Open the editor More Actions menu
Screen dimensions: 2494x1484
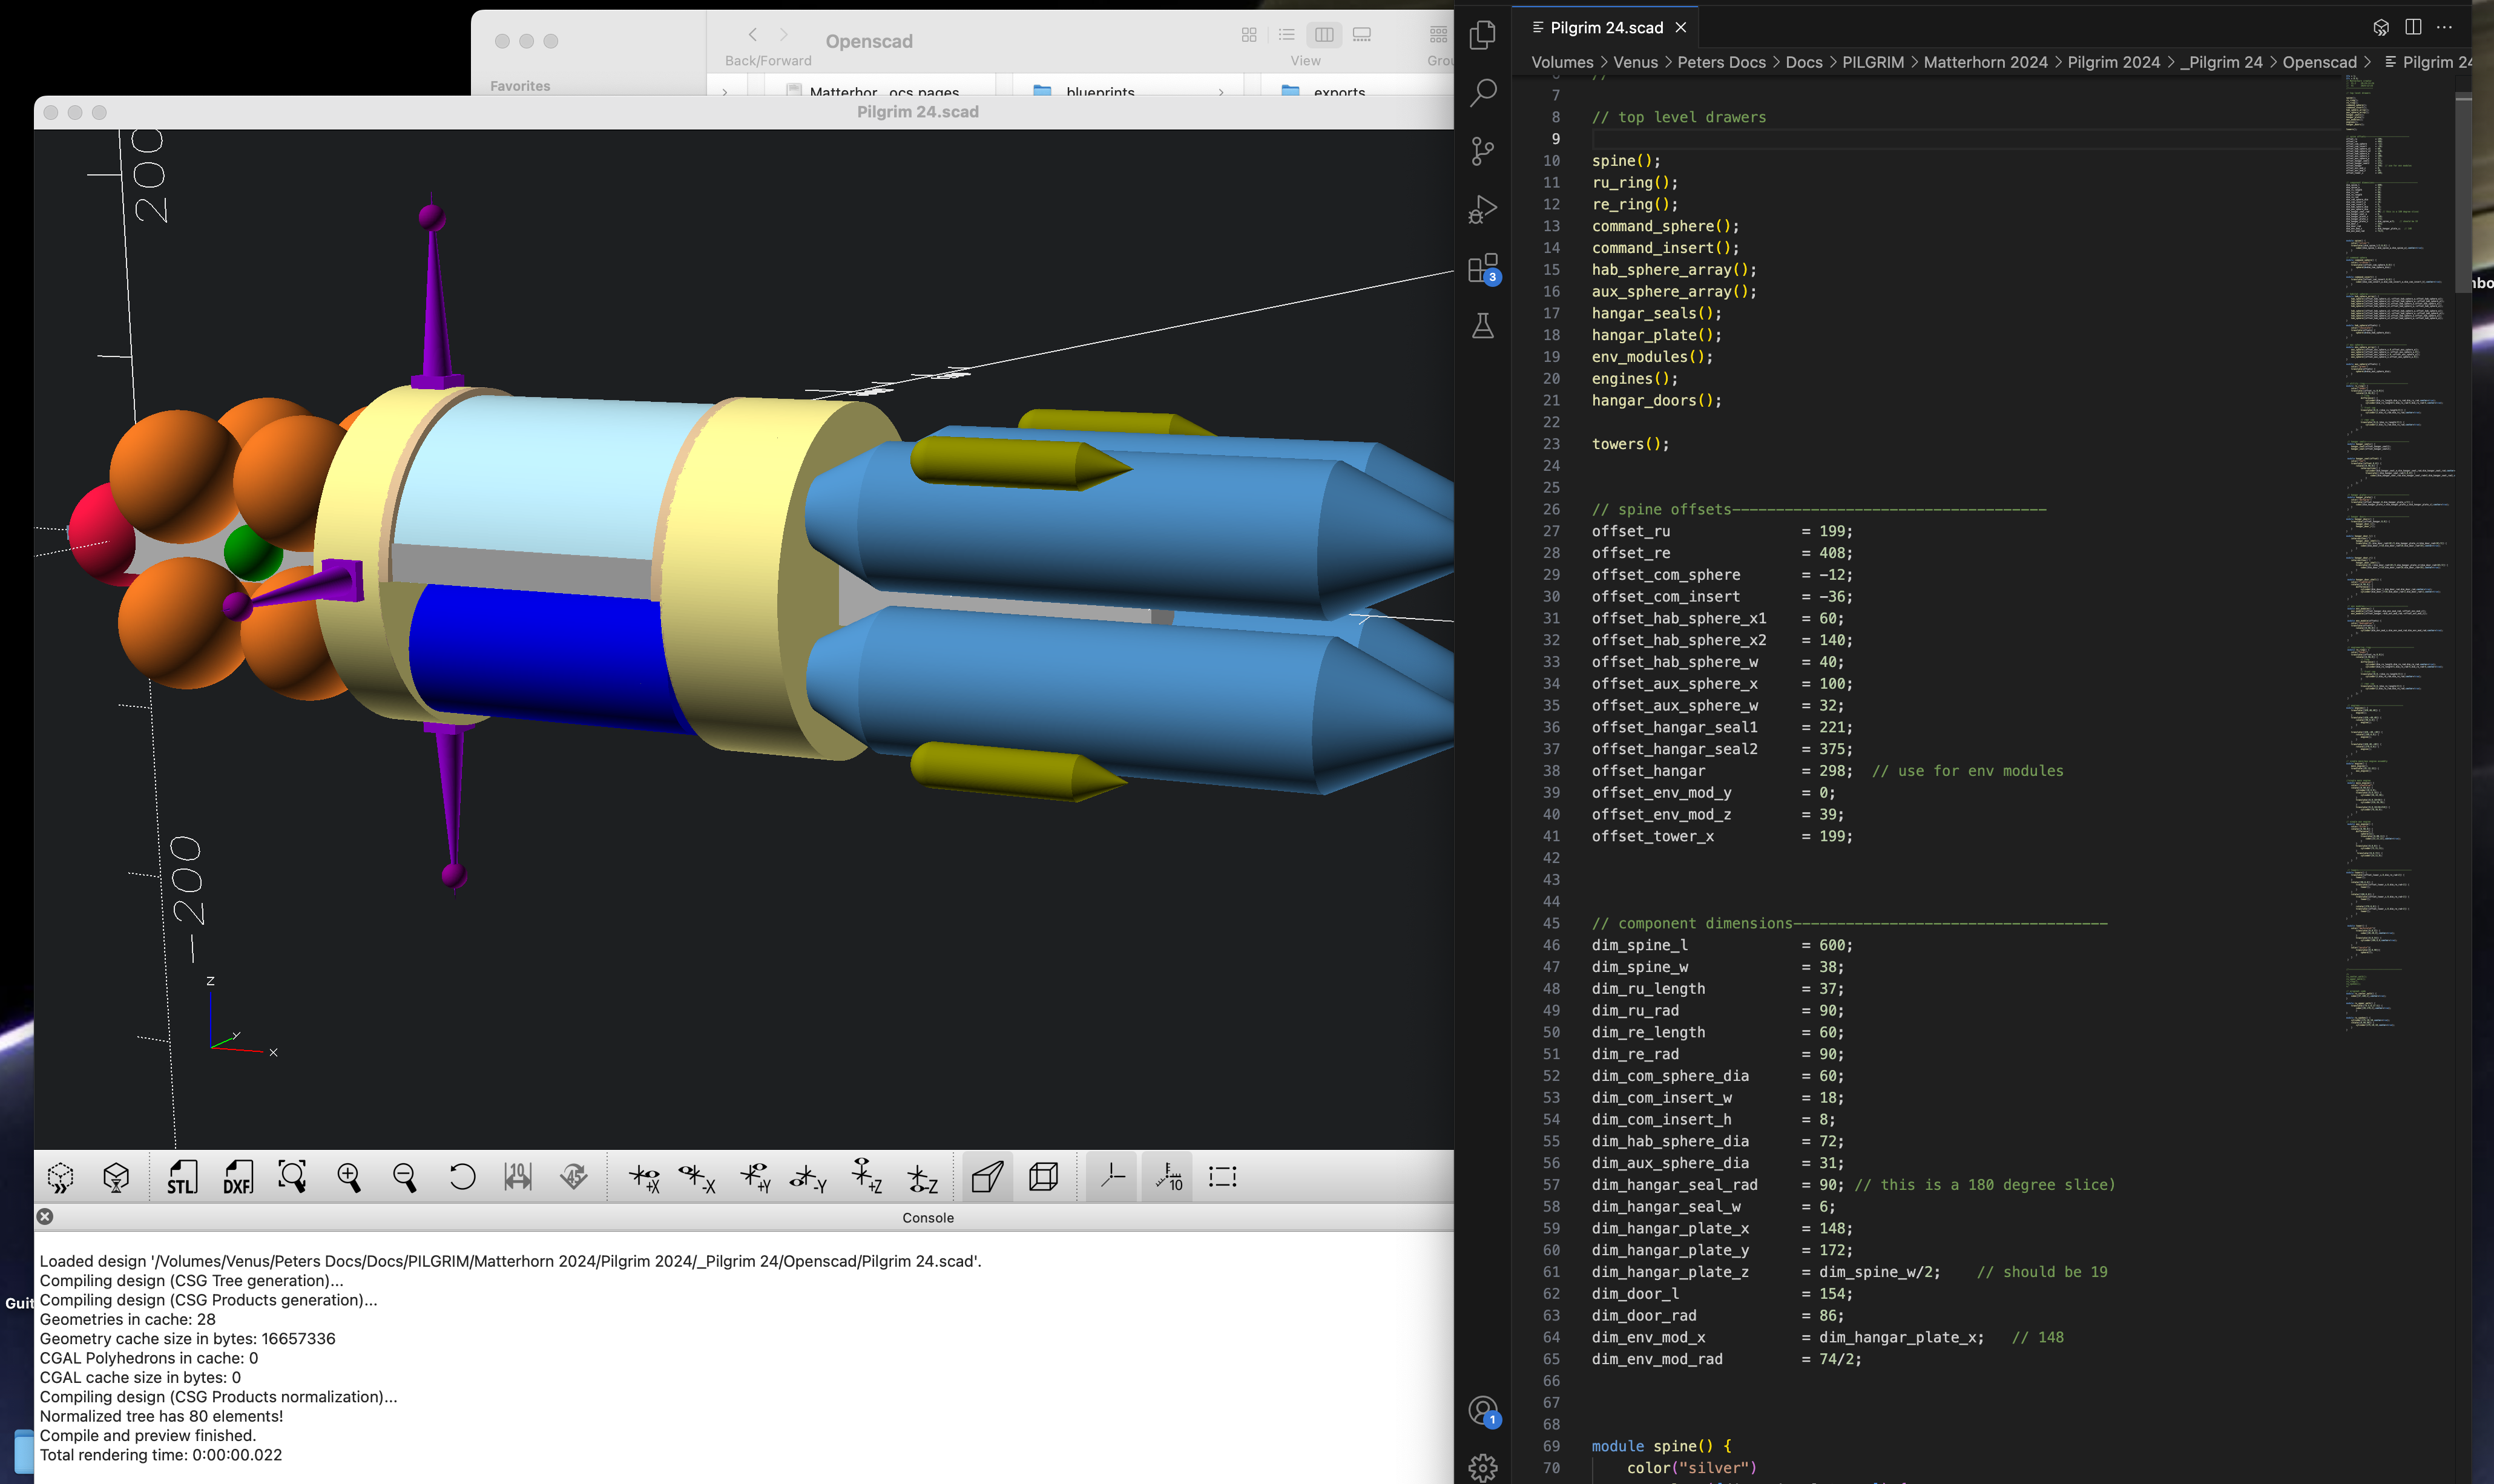coord(2444,27)
